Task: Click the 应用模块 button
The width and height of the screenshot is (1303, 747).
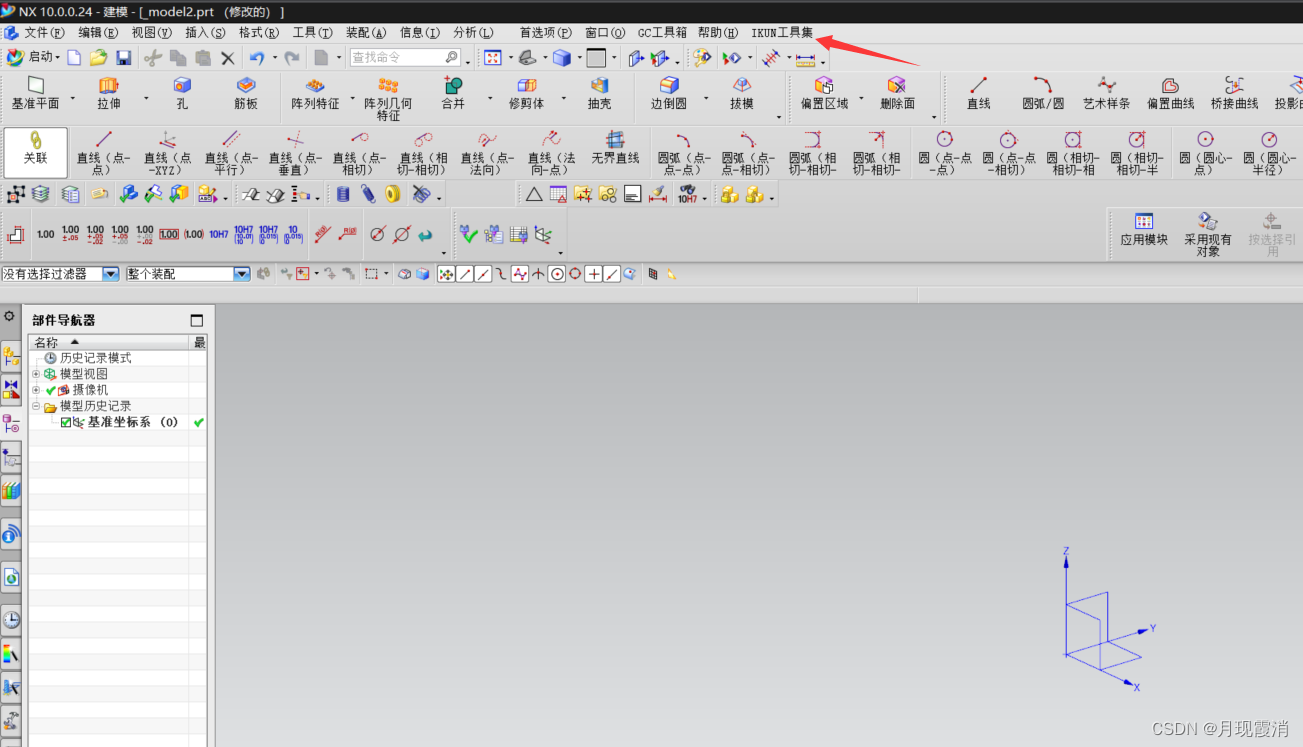Action: point(1143,230)
